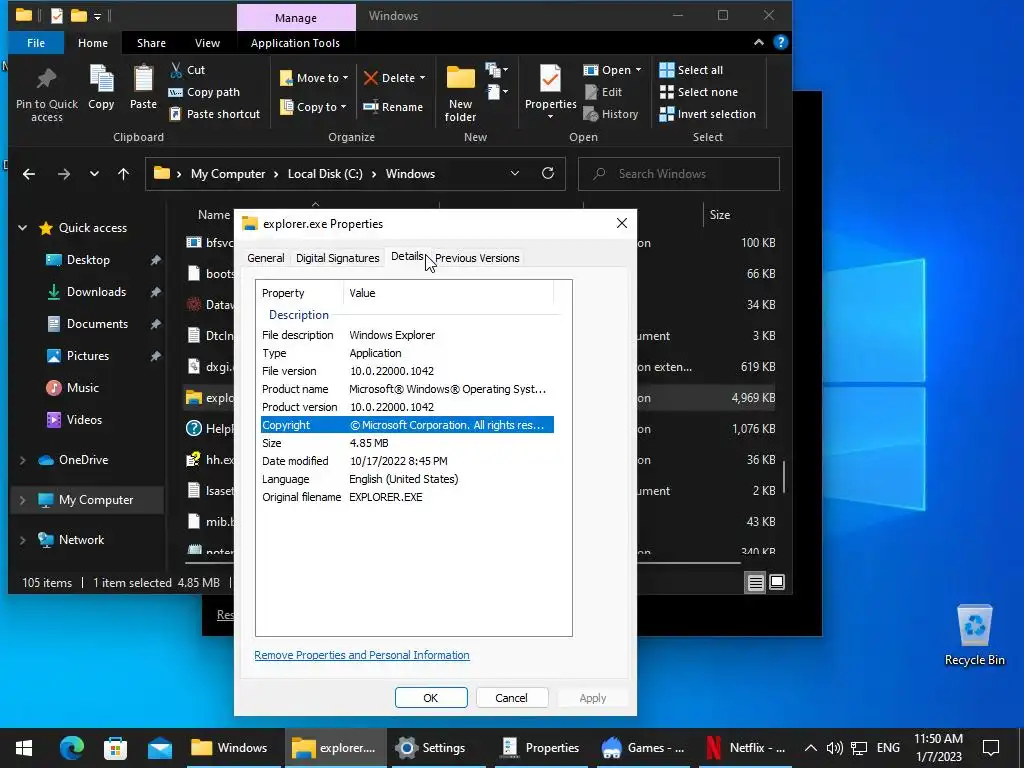Expand the Network tree node

[x=23, y=540]
